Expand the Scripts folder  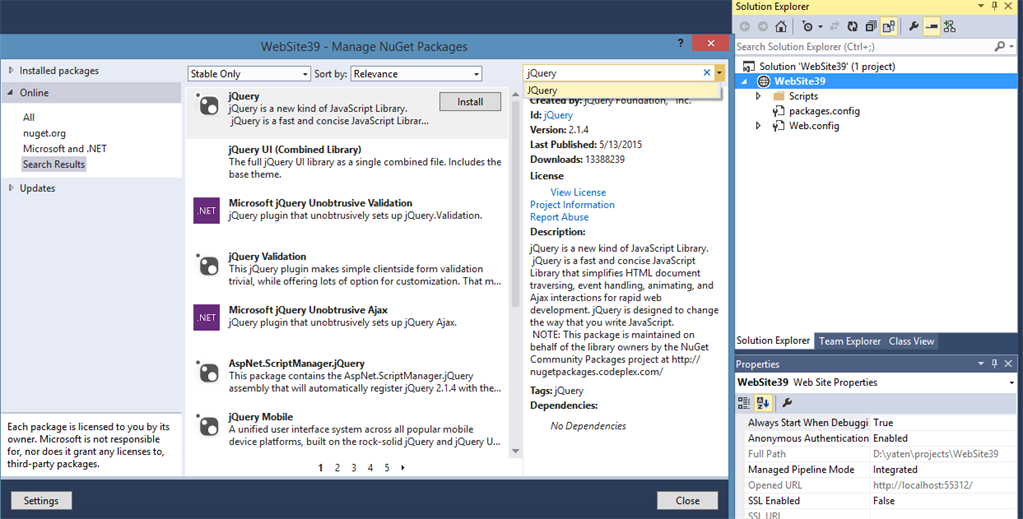pos(758,96)
